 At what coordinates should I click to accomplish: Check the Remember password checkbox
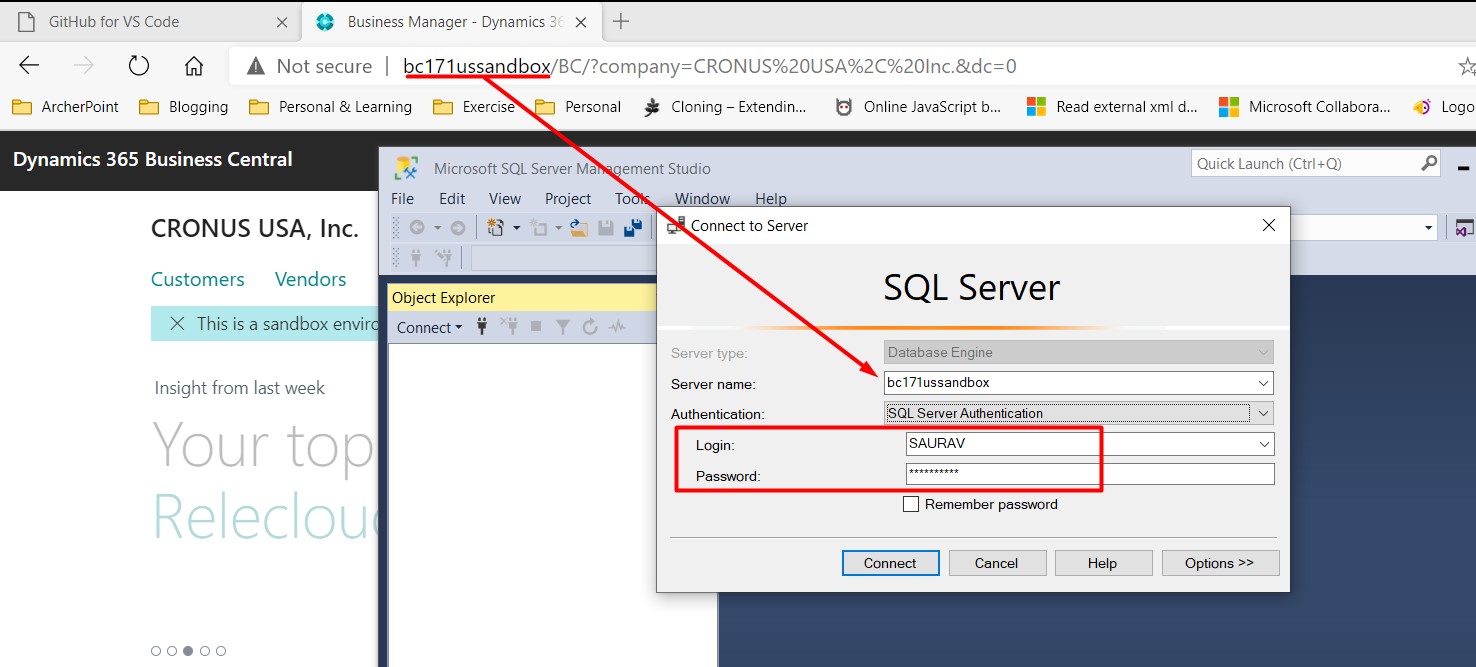click(911, 503)
